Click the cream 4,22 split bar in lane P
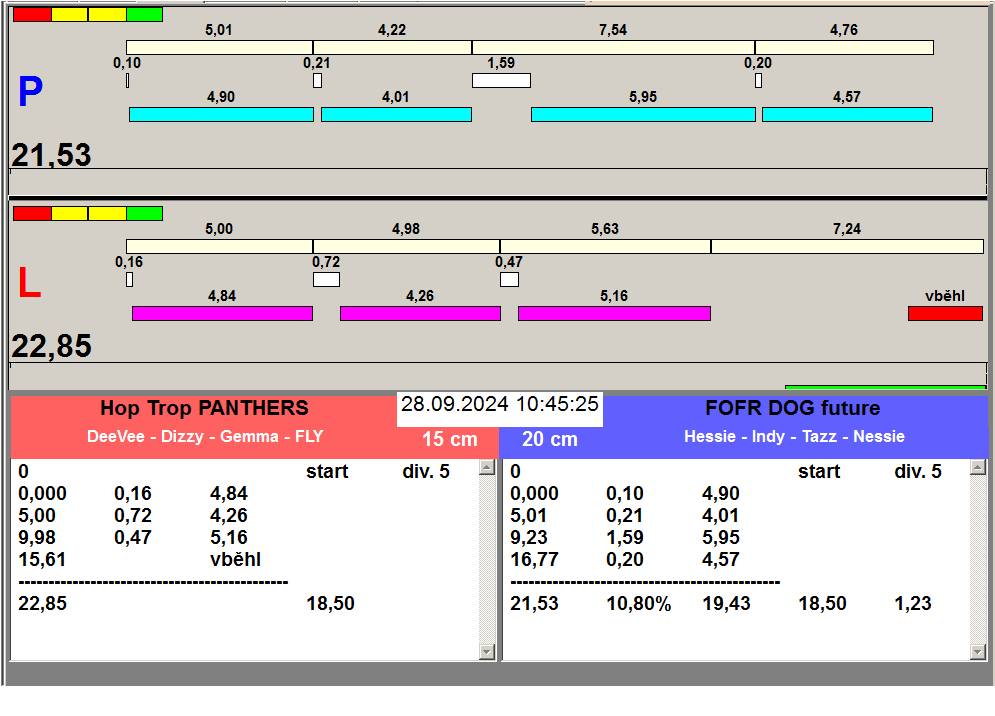The width and height of the screenshot is (995, 716). click(x=392, y=47)
